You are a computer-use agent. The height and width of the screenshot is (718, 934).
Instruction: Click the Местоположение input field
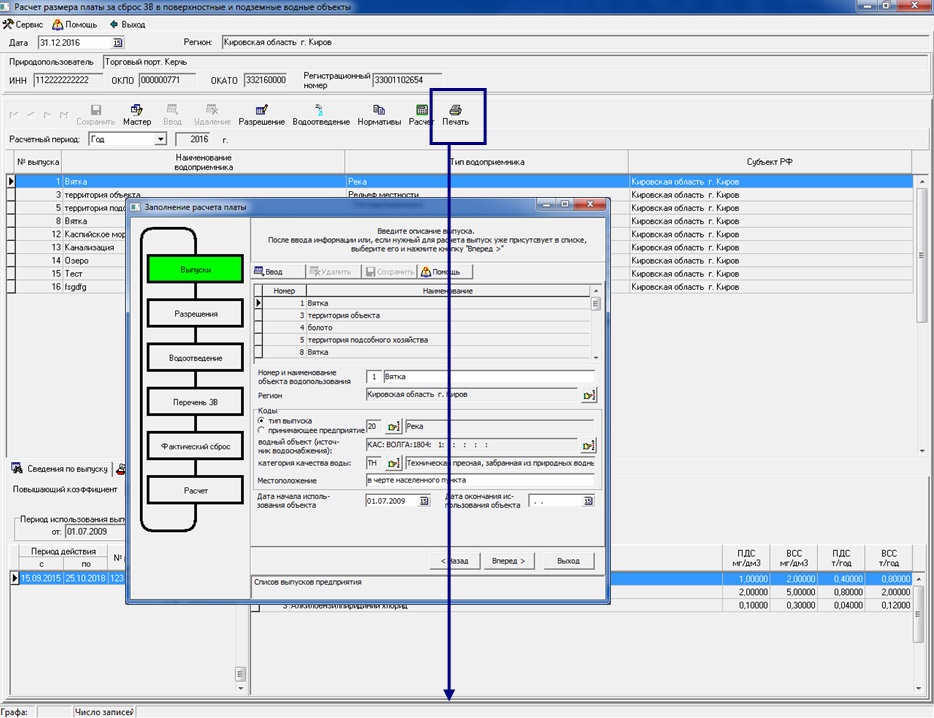pos(479,481)
